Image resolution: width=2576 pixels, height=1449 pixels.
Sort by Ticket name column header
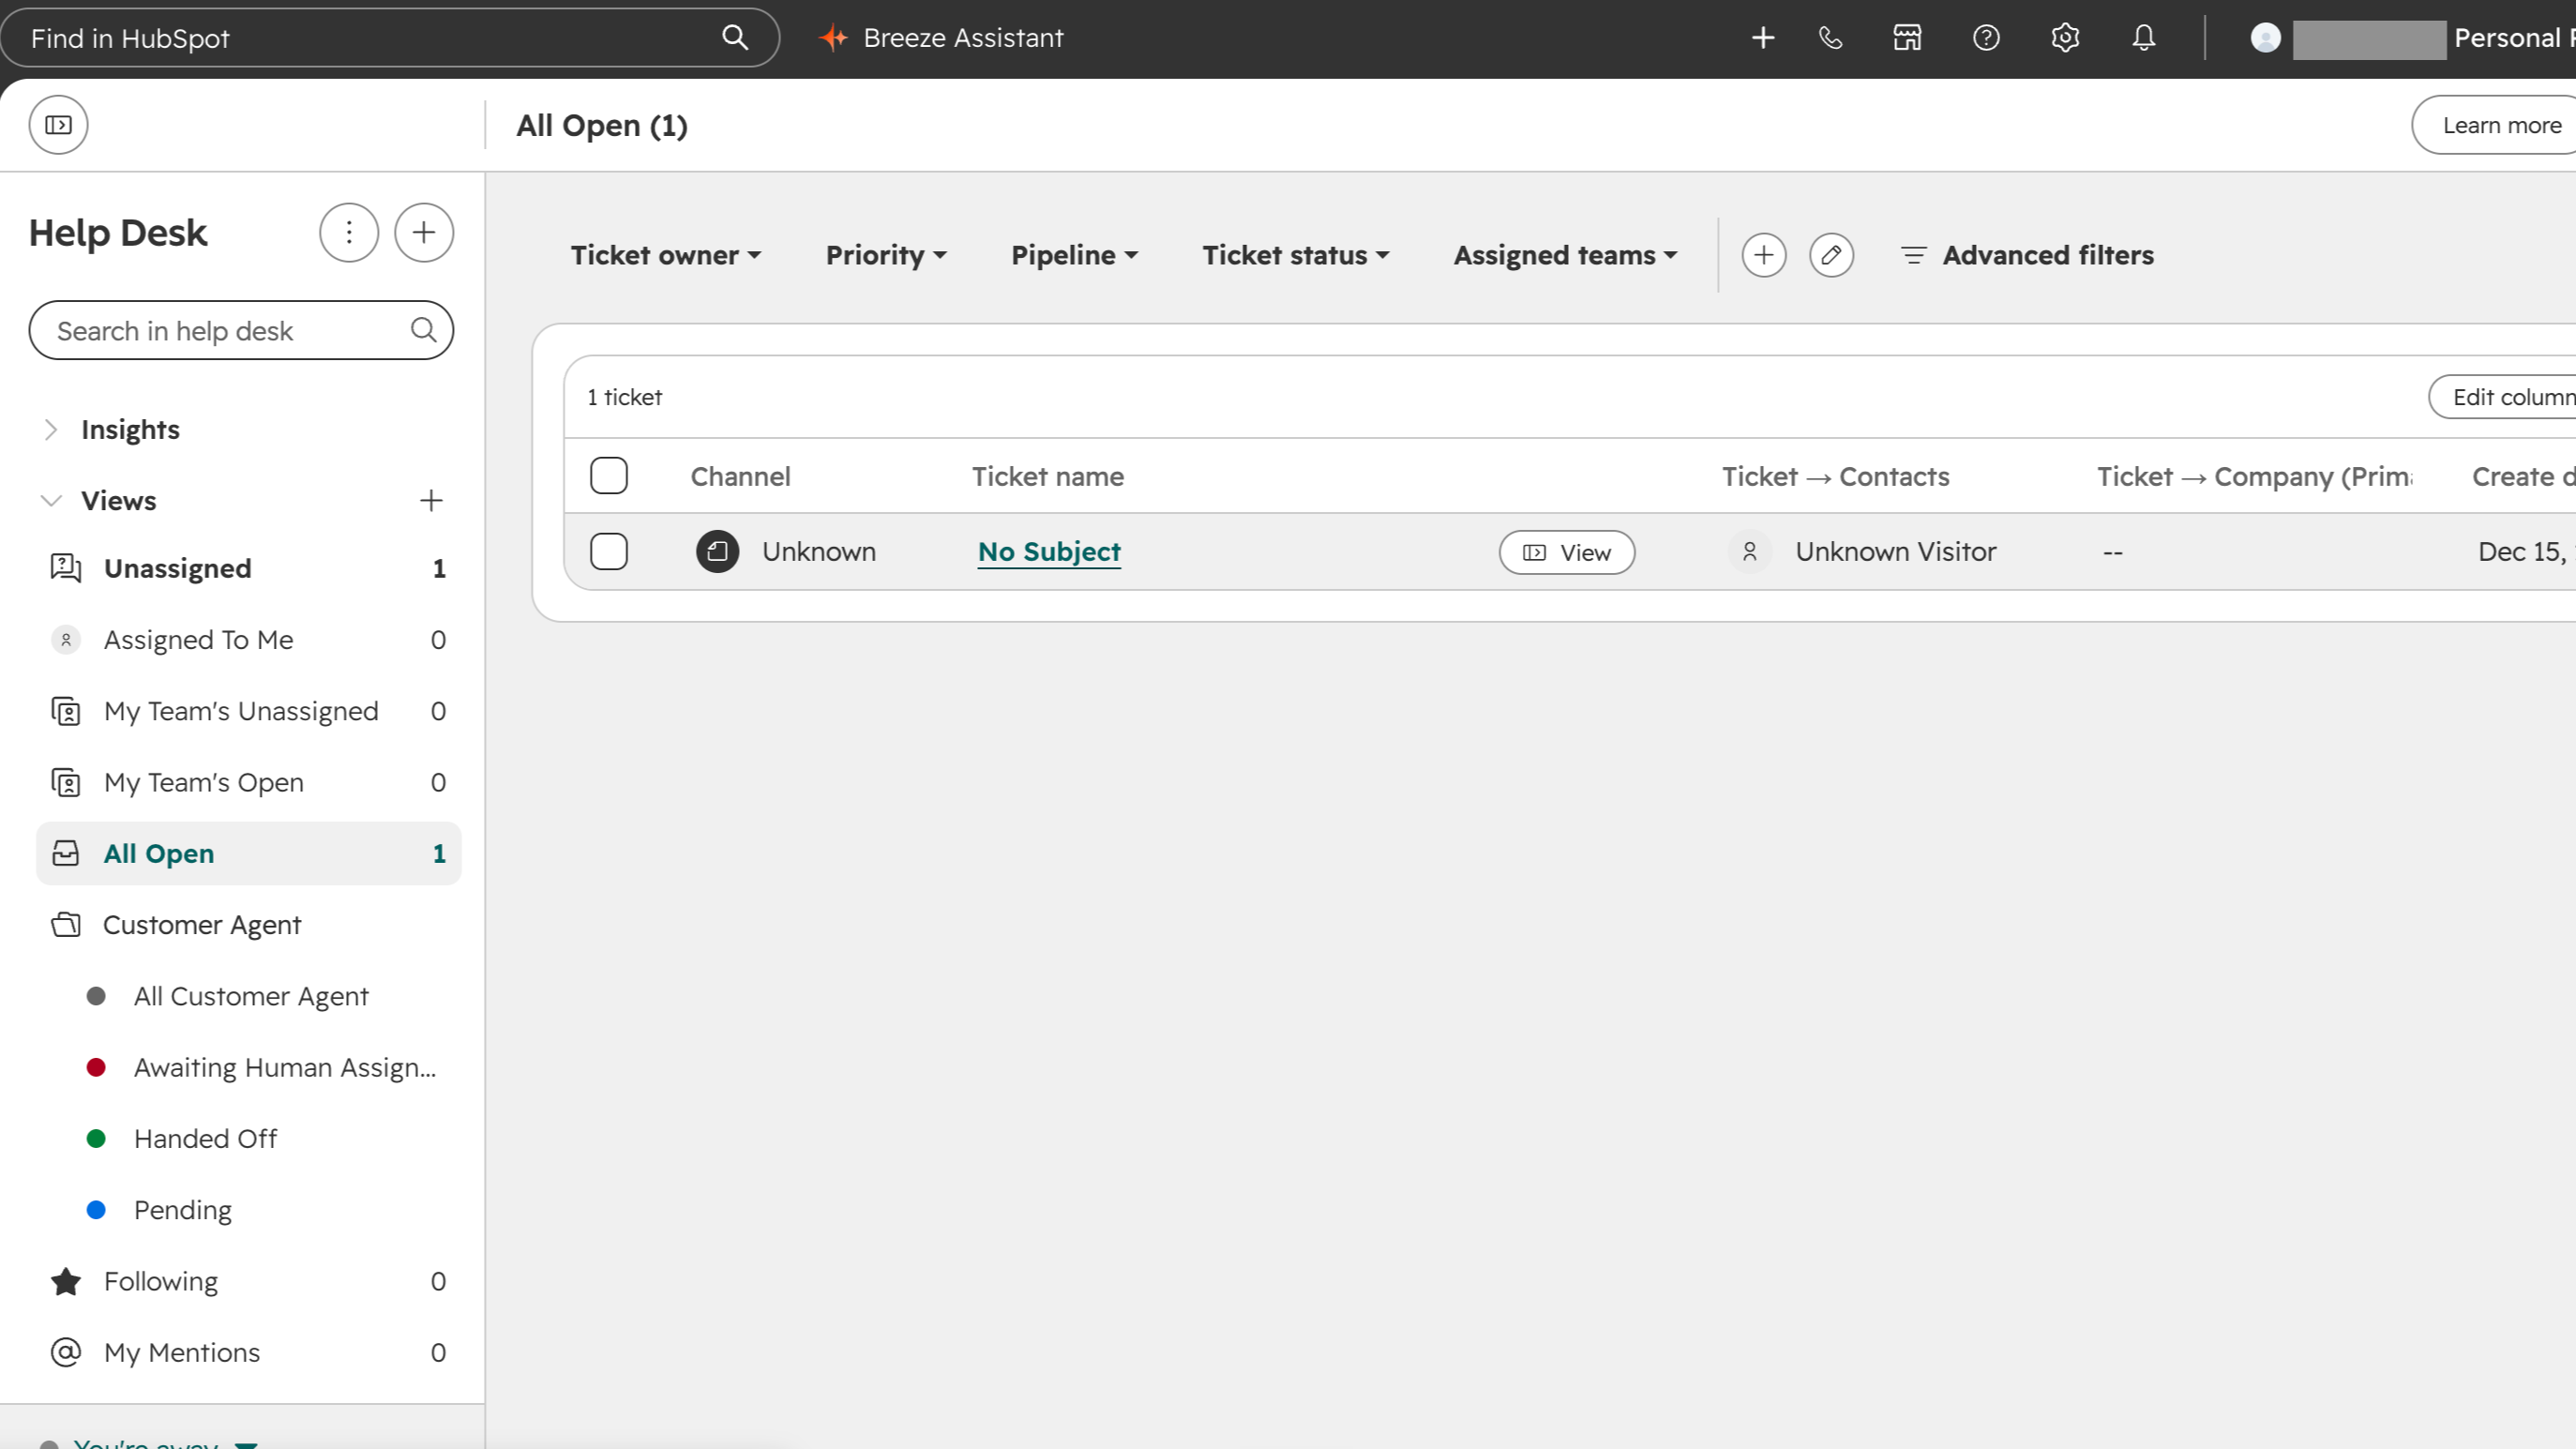coord(1048,476)
